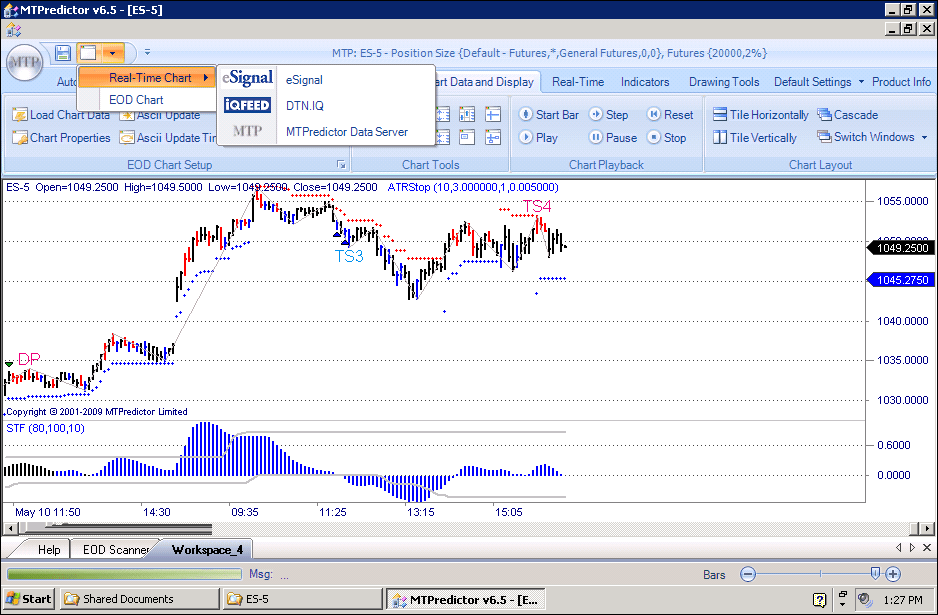Image resolution: width=938 pixels, height=615 pixels.
Task: Choose MTPredictor Data Server option
Action: (346, 132)
